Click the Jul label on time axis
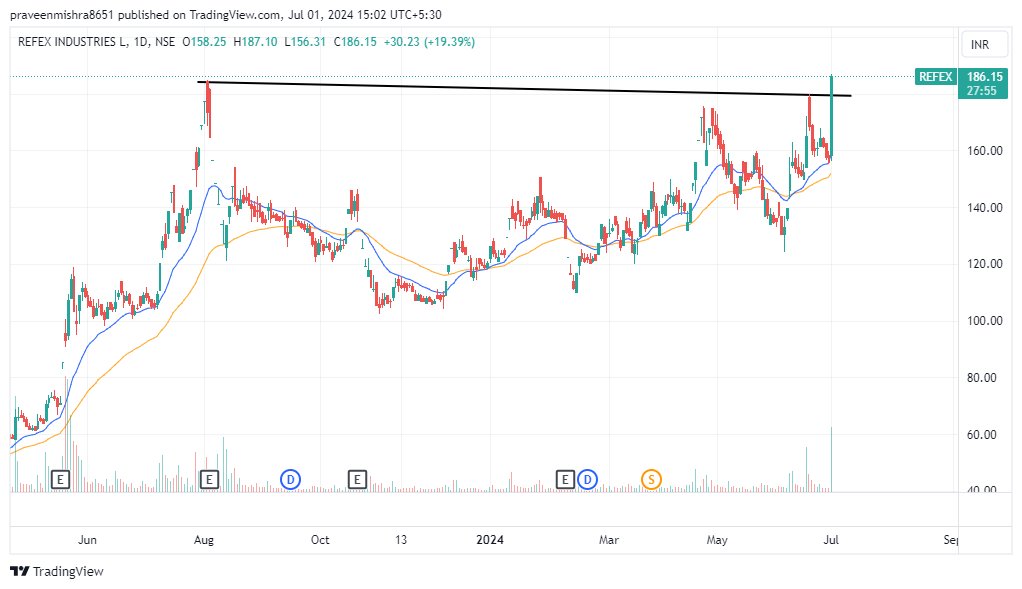Image resolution: width=1022 pixels, height=589 pixels. pos(831,539)
